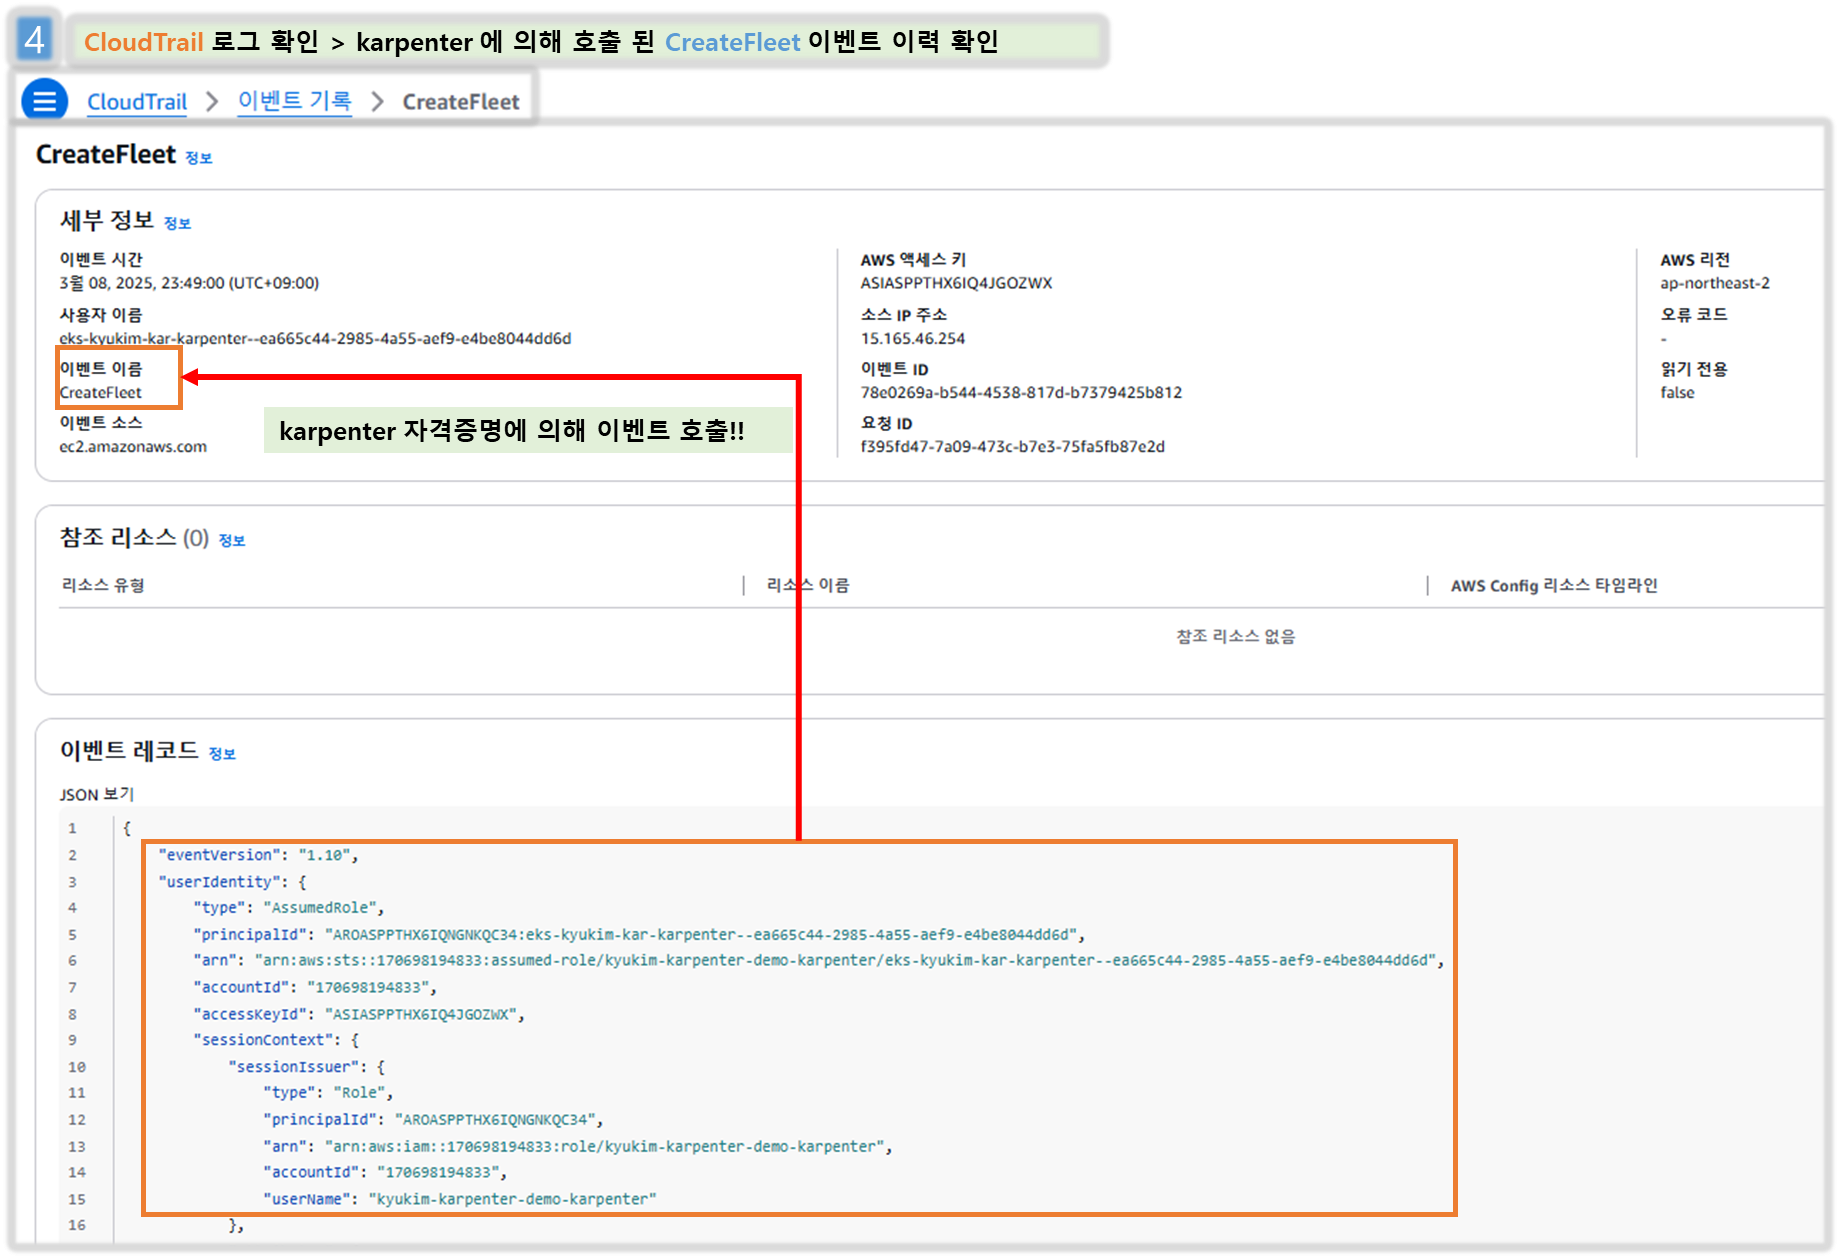Go to CloudTrail breadcrumb link
This screenshot has height=1258, width=1839.
pyautogui.click(x=137, y=102)
